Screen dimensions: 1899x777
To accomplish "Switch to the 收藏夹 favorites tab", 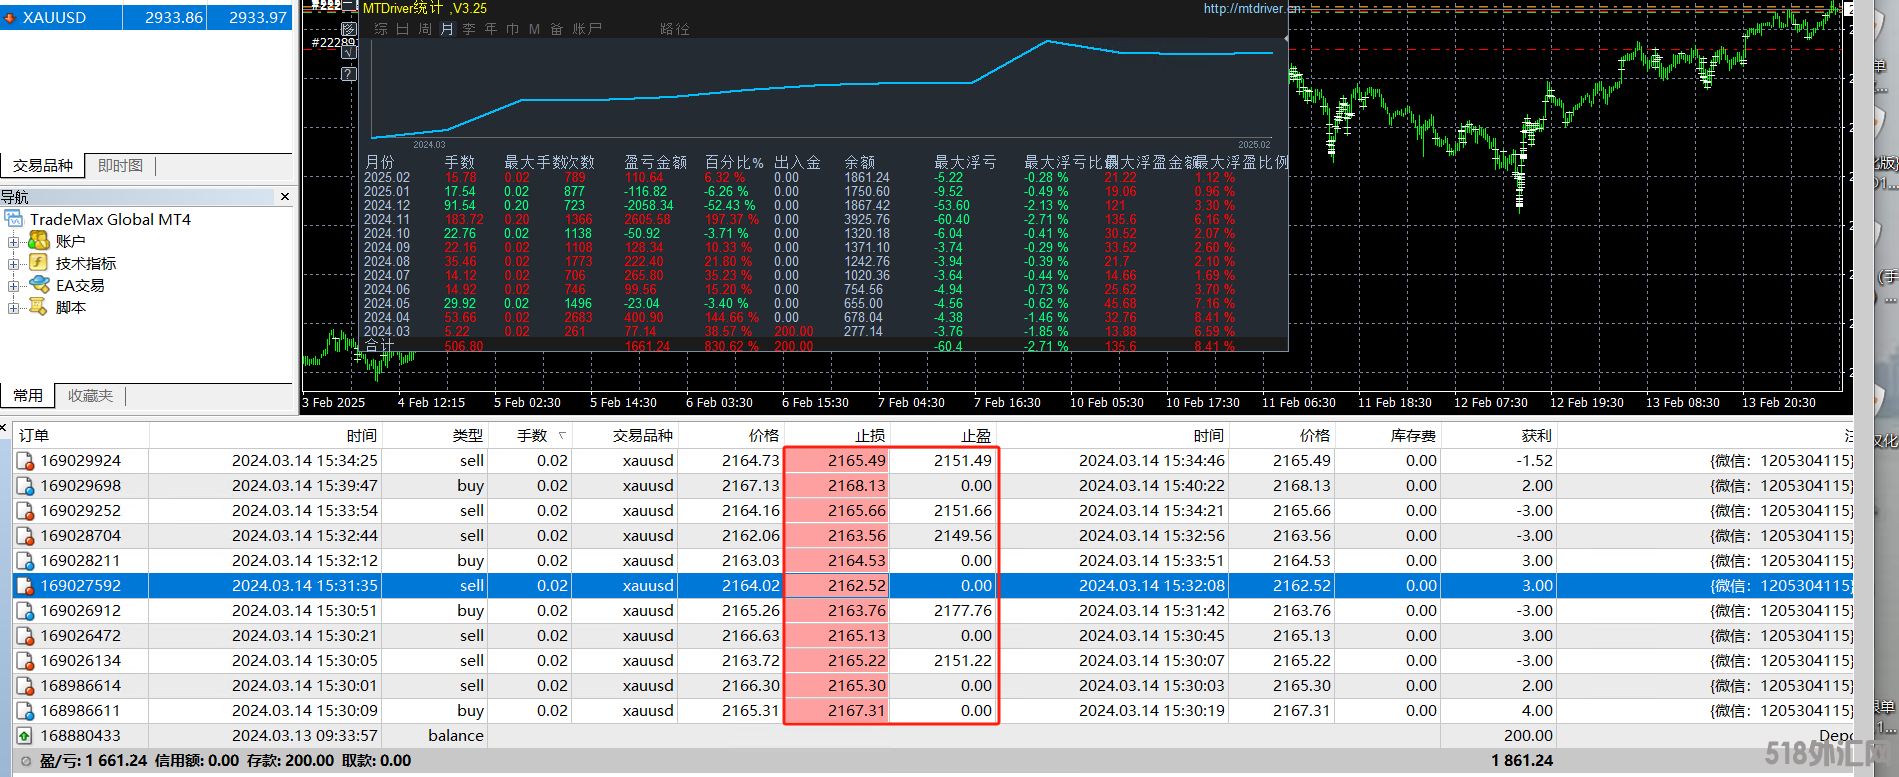I will tap(90, 396).
